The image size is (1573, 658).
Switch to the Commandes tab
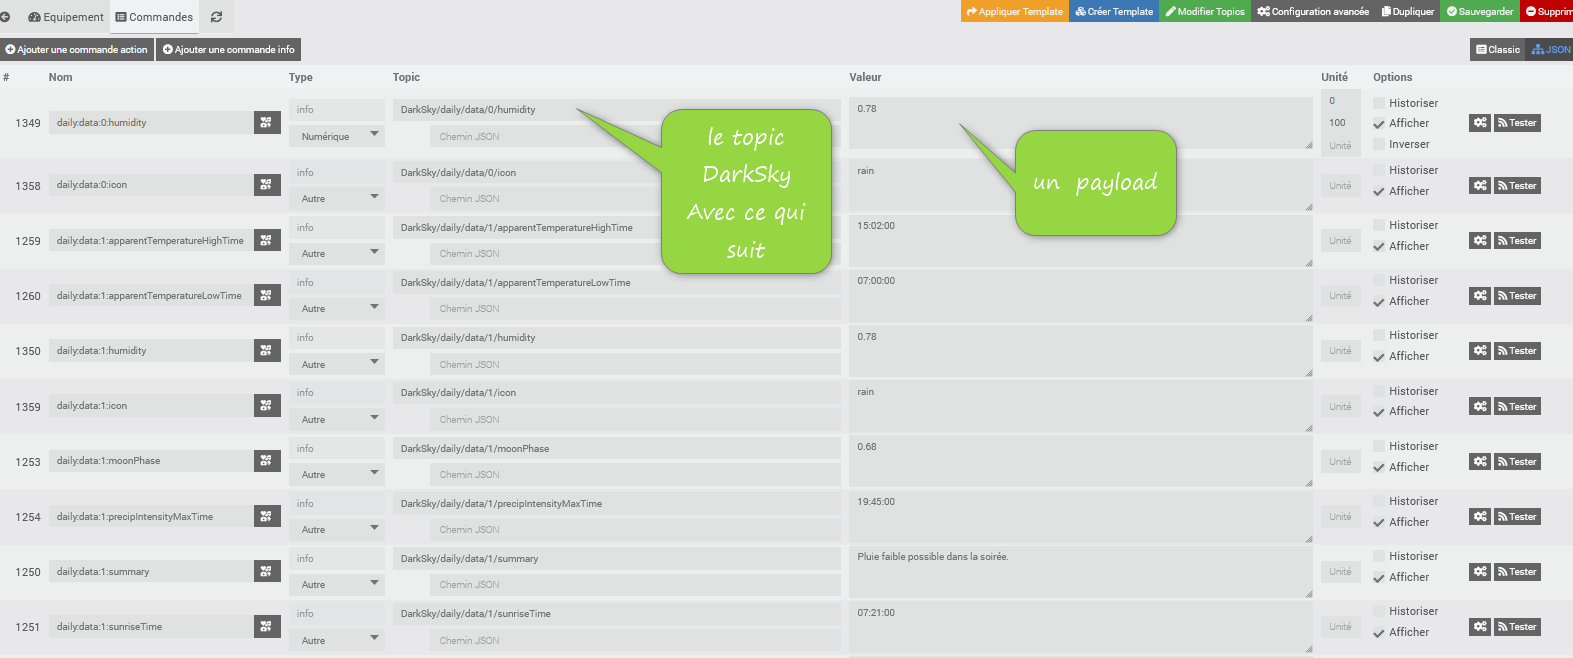coord(154,17)
